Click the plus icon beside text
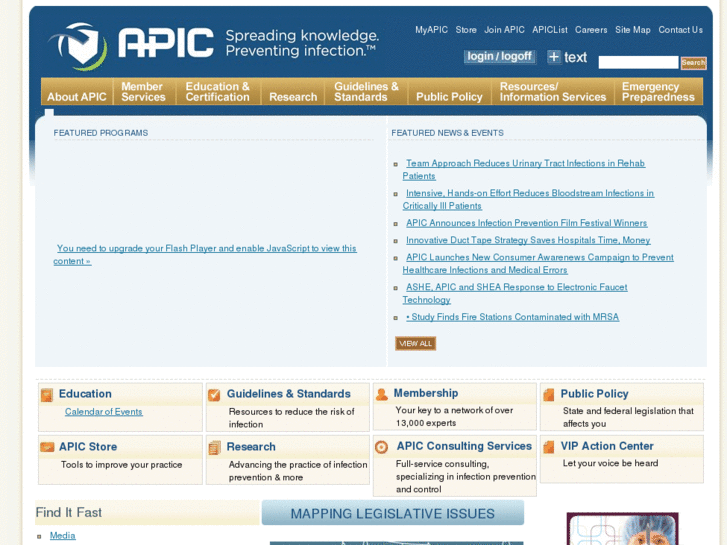Viewport: 727px width, 545px height. [x=554, y=57]
